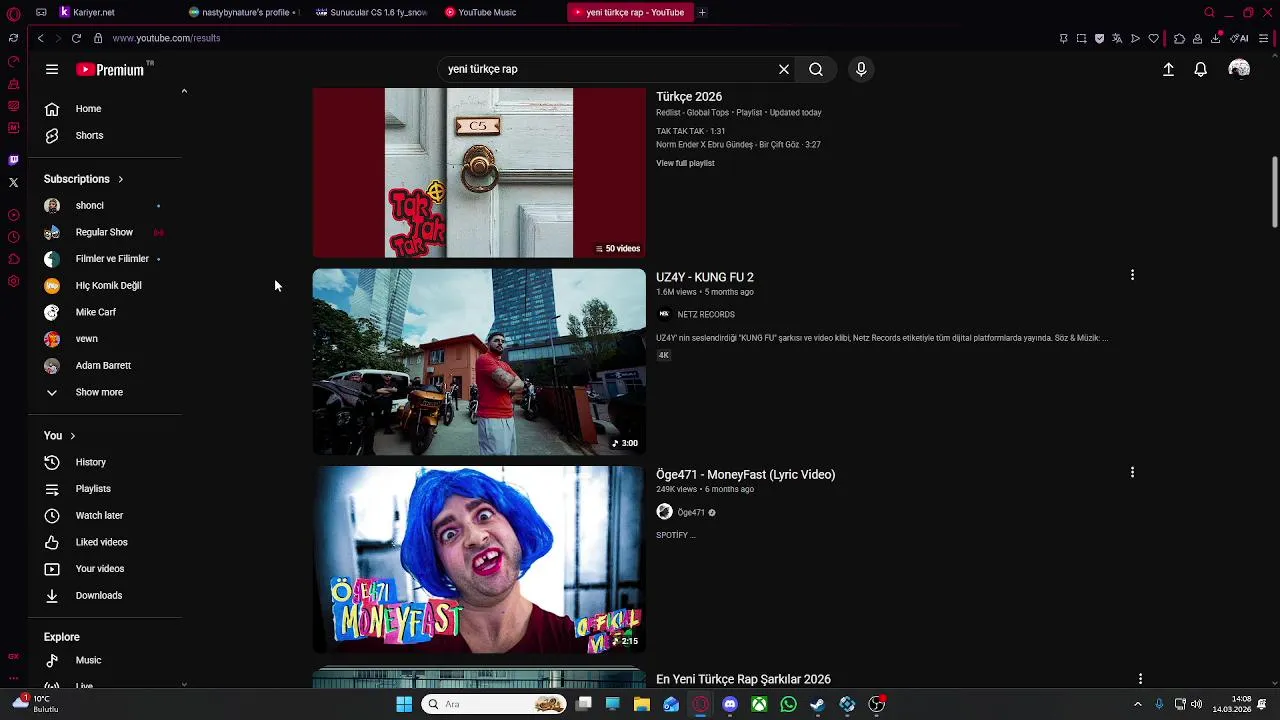This screenshot has height=720, width=1280.
Task: Open vewn subscription
Action: (105, 339)
